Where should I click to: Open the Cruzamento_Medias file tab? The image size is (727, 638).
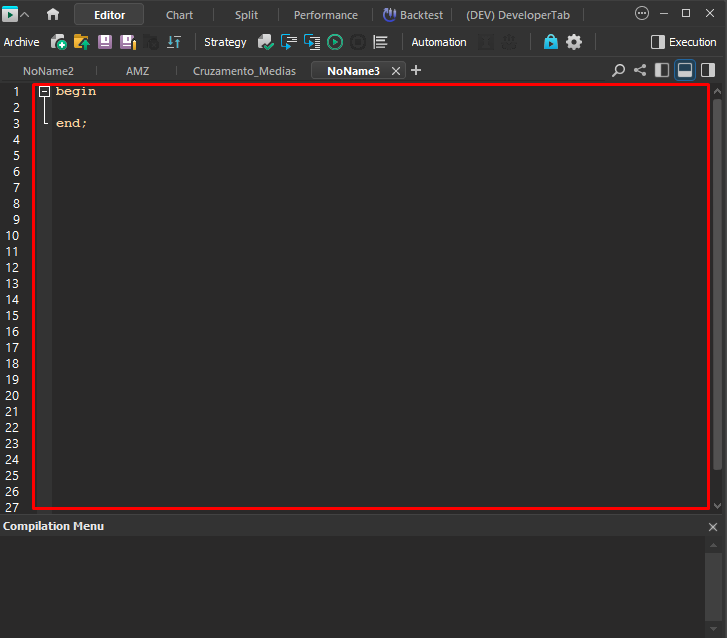point(244,71)
